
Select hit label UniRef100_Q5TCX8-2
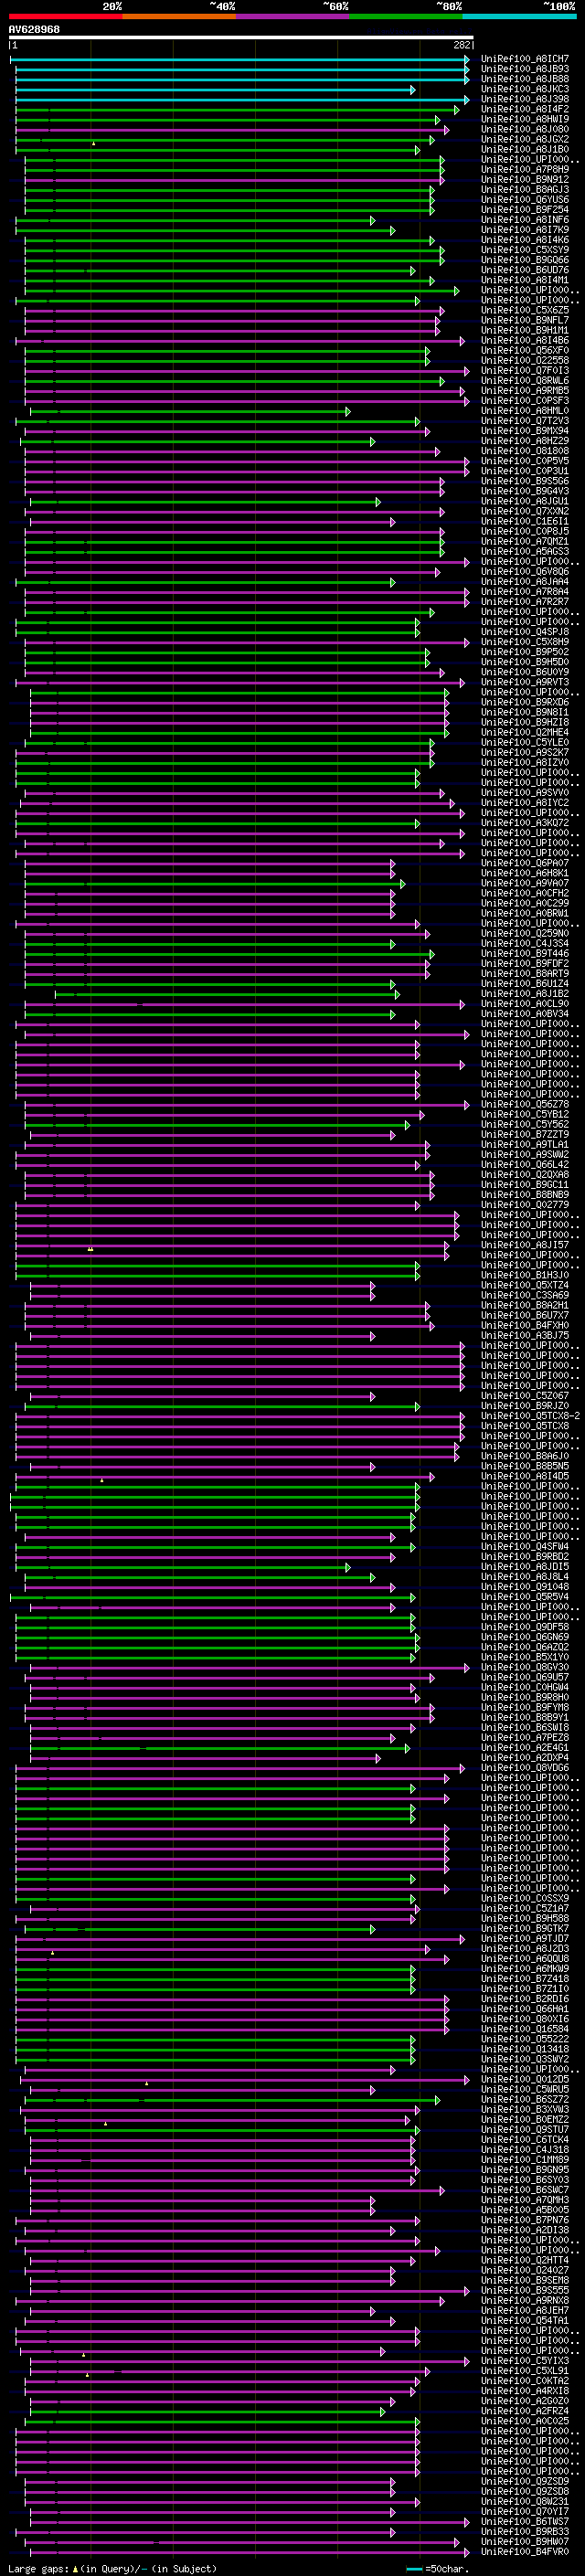pos(530,1416)
